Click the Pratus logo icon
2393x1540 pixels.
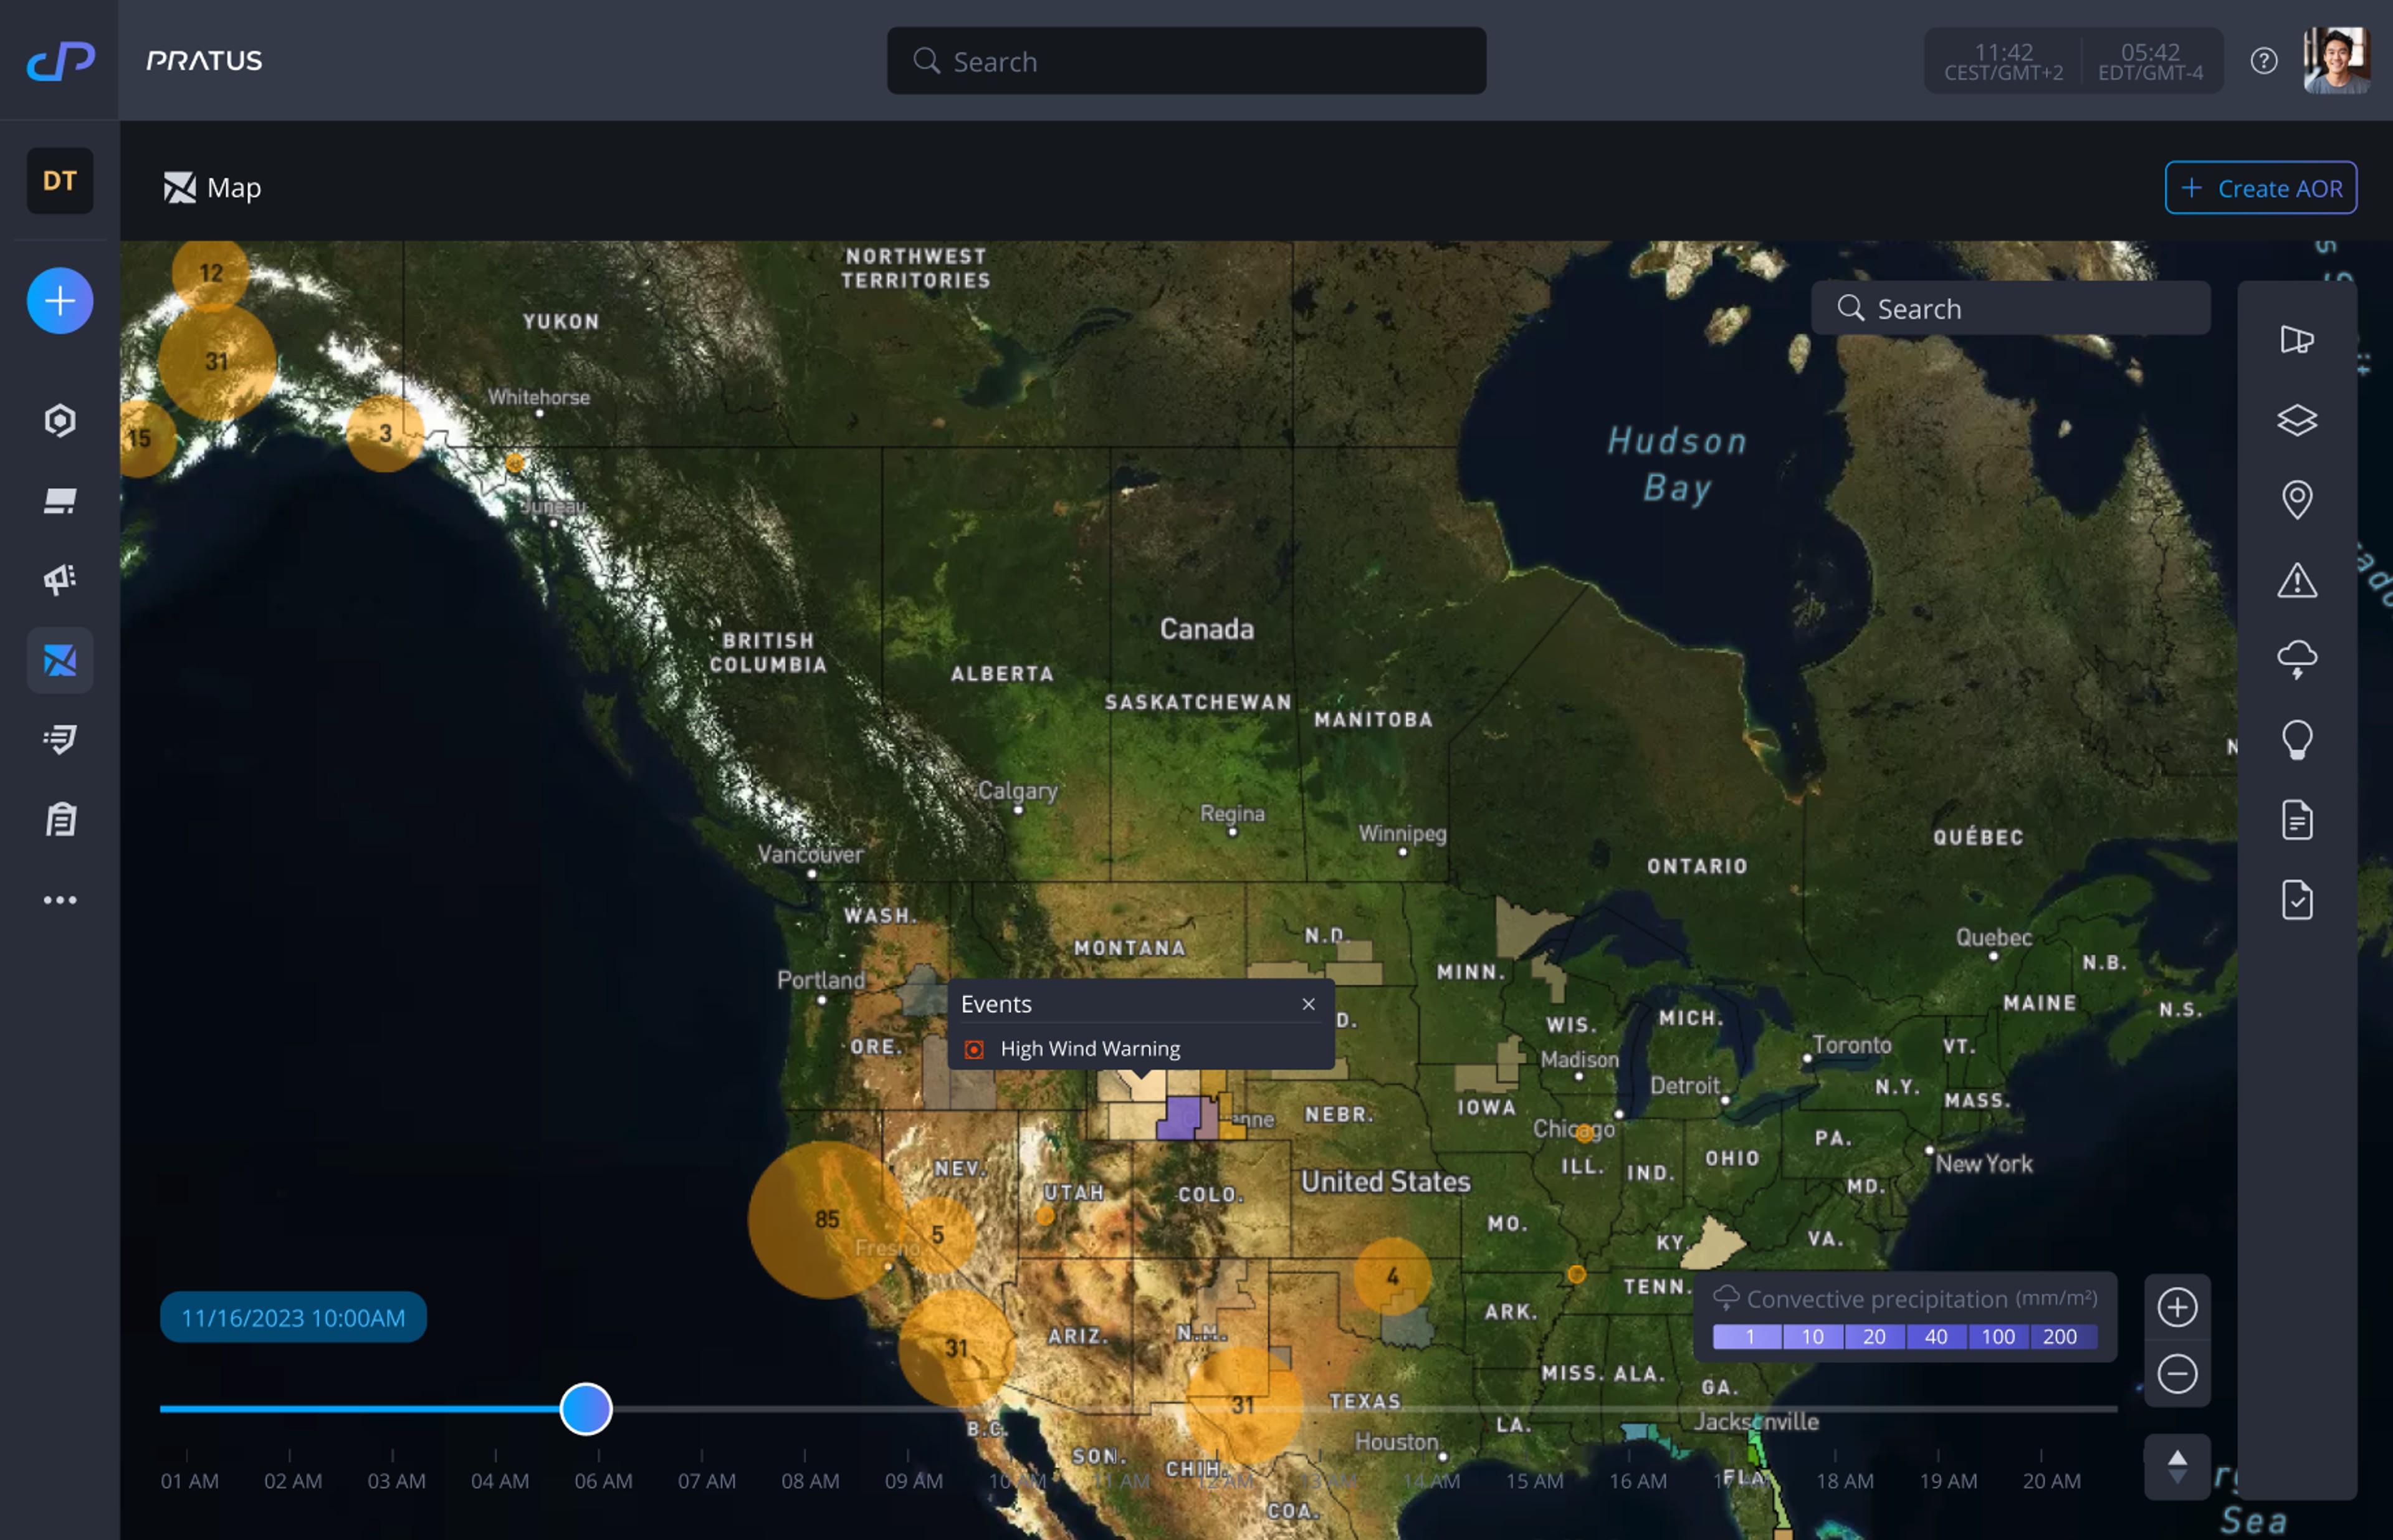(60, 61)
